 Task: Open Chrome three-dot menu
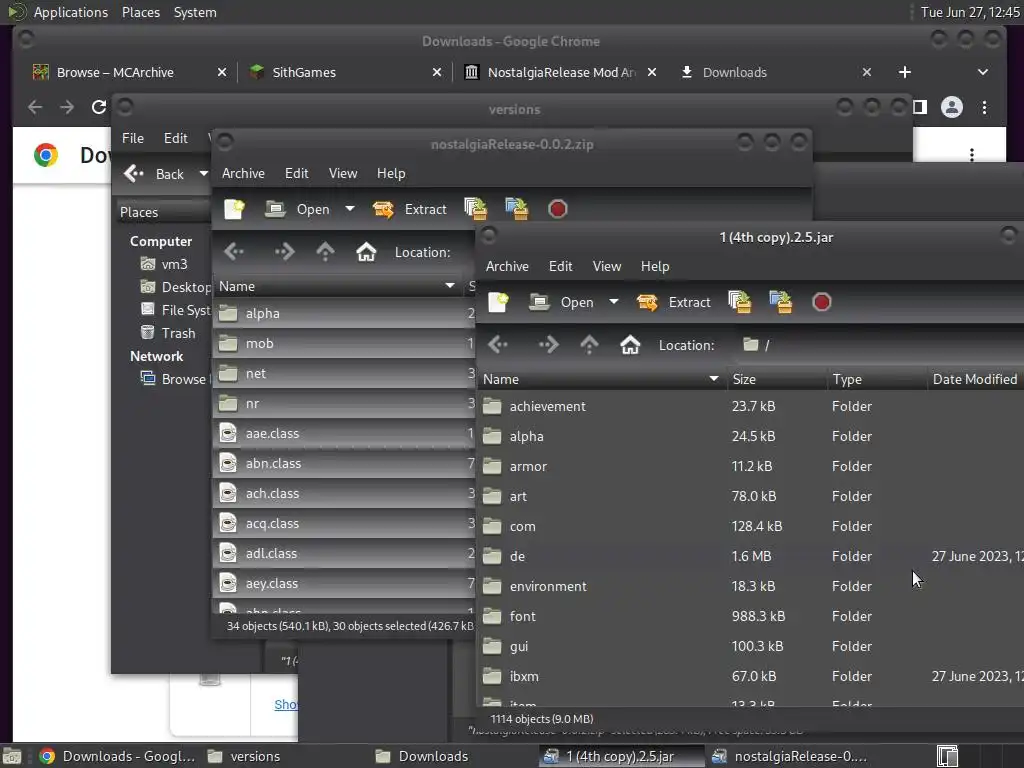984,107
